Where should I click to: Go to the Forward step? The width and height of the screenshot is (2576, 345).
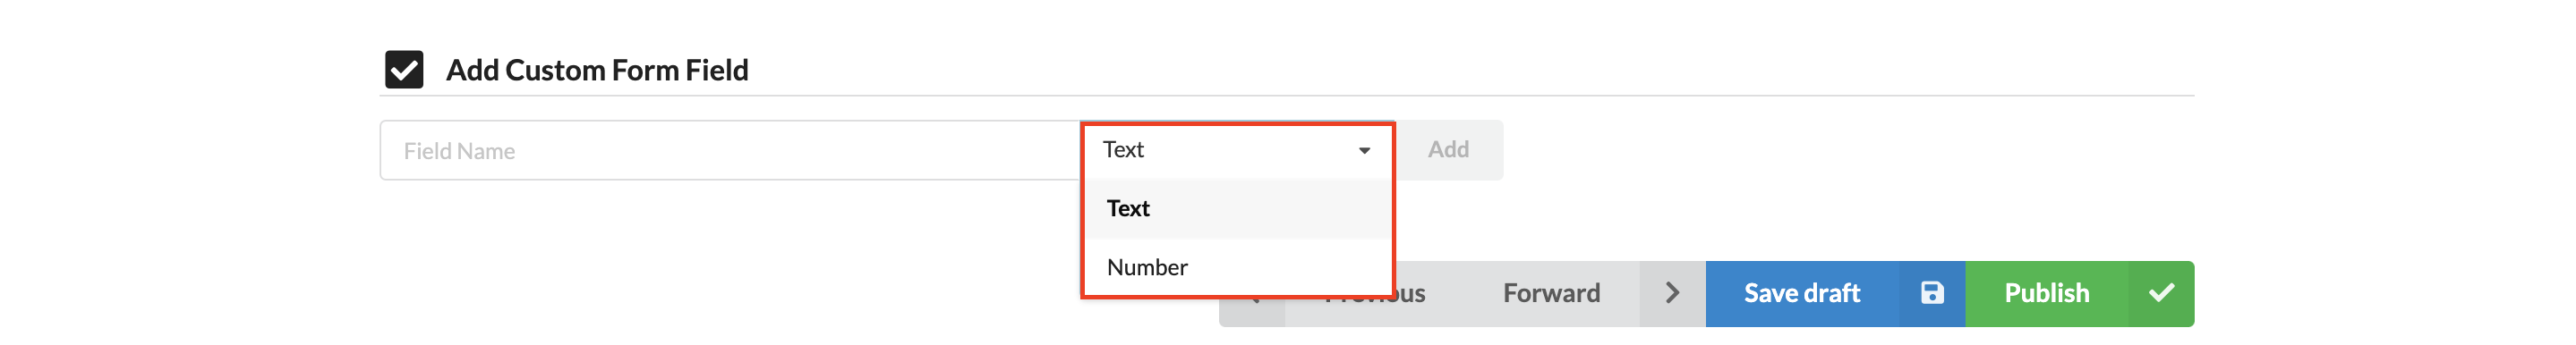(x=1551, y=293)
